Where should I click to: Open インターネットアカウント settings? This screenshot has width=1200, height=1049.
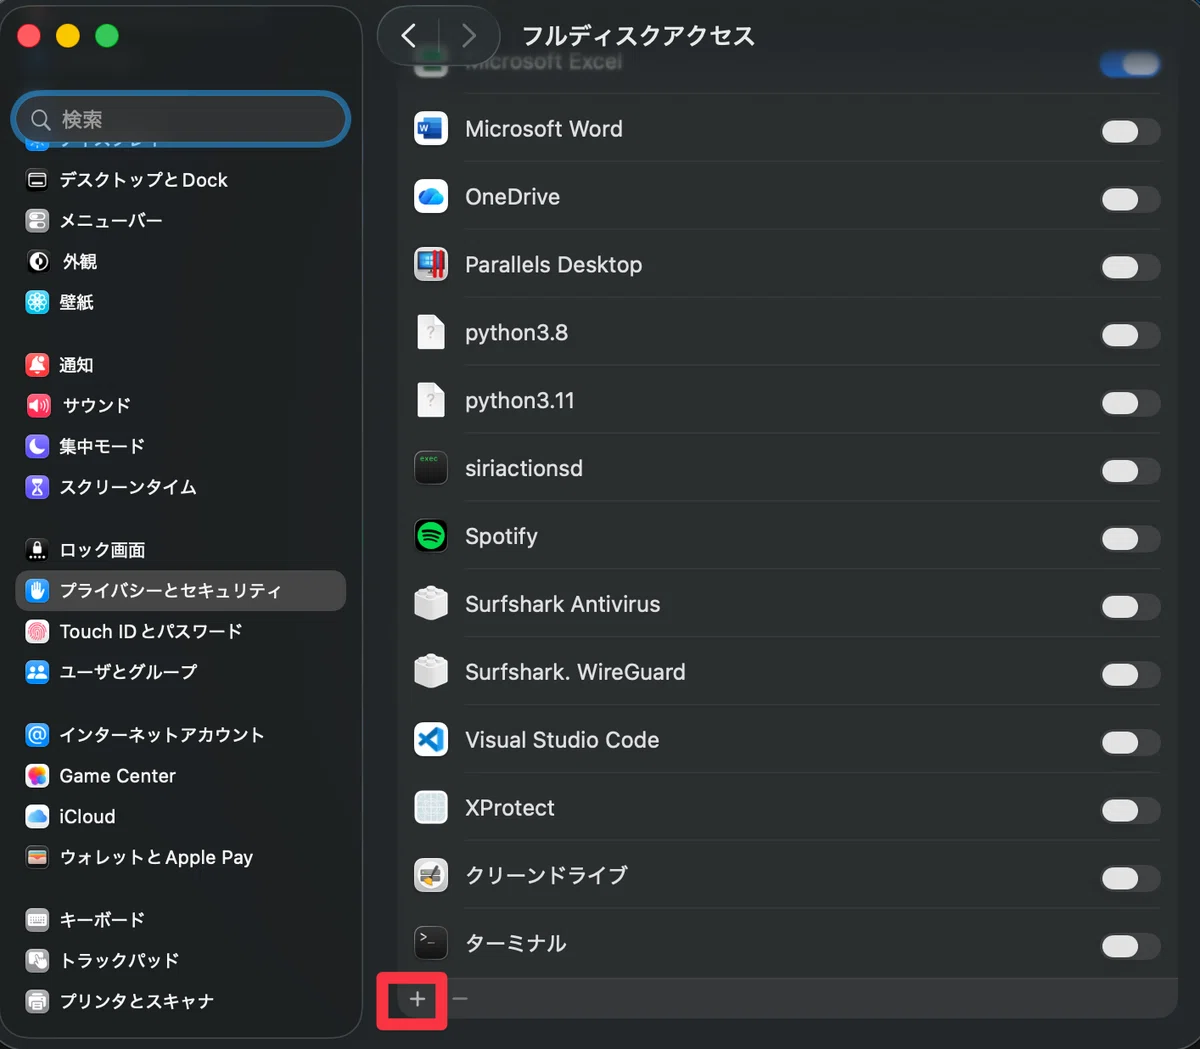(181, 735)
